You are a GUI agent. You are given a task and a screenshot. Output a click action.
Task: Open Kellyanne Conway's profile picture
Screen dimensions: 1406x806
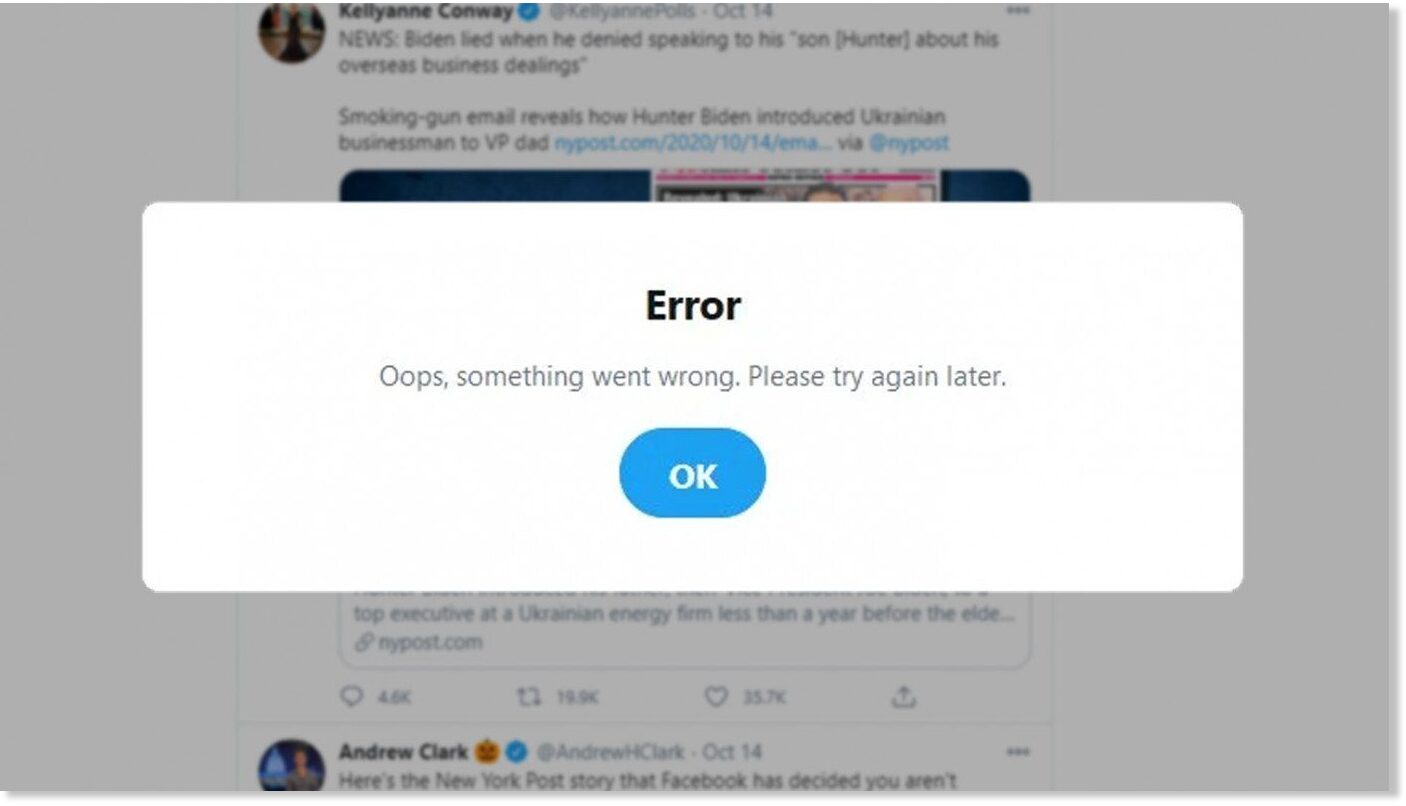pyautogui.click(x=291, y=30)
